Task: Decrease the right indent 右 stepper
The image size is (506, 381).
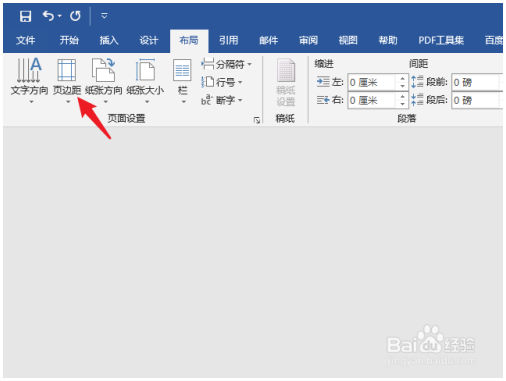Action: pos(402,104)
